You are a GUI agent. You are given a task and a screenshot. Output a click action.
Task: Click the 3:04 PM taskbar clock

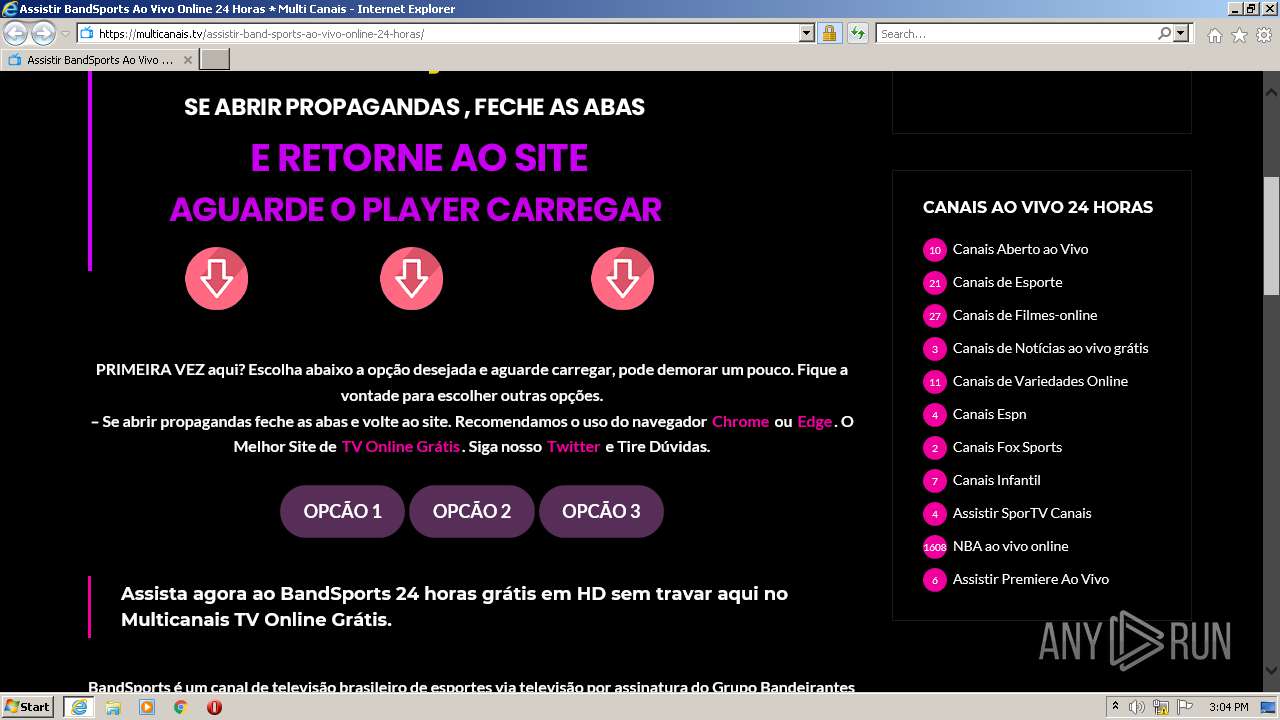pyautogui.click(x=1228, y=707)
